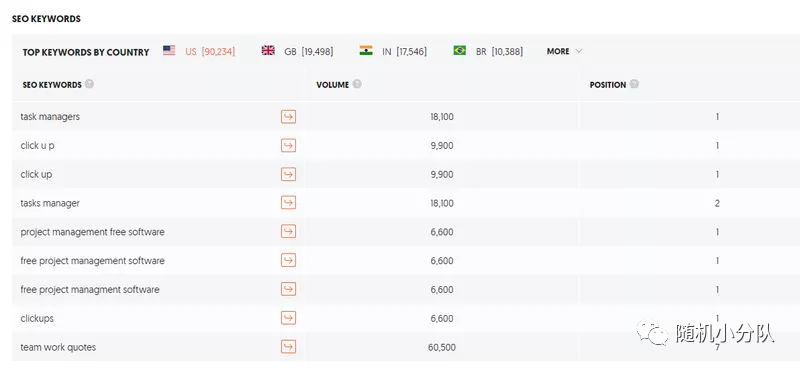The width and height of the screenshot is (800, 368).
Task: Switch to IN keywords tab
Action: [393, 51]
